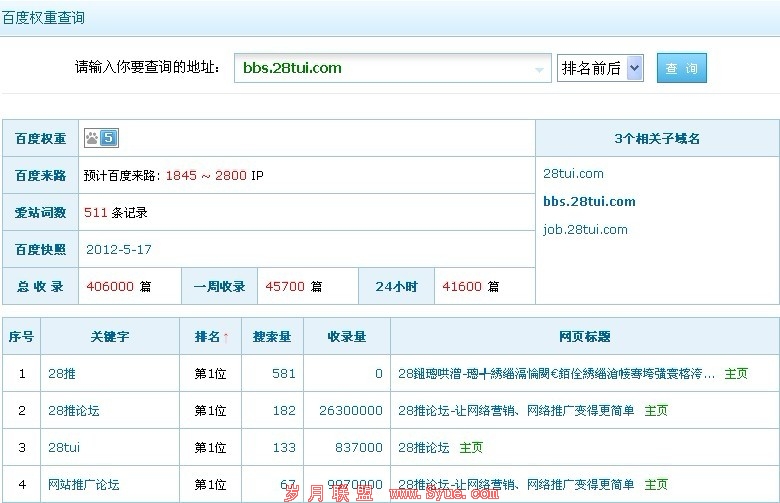Screen dimensions: 780x503
Task: Click 主页 link in the 网站推广论坛 row
Action: [x=656, y=484]
